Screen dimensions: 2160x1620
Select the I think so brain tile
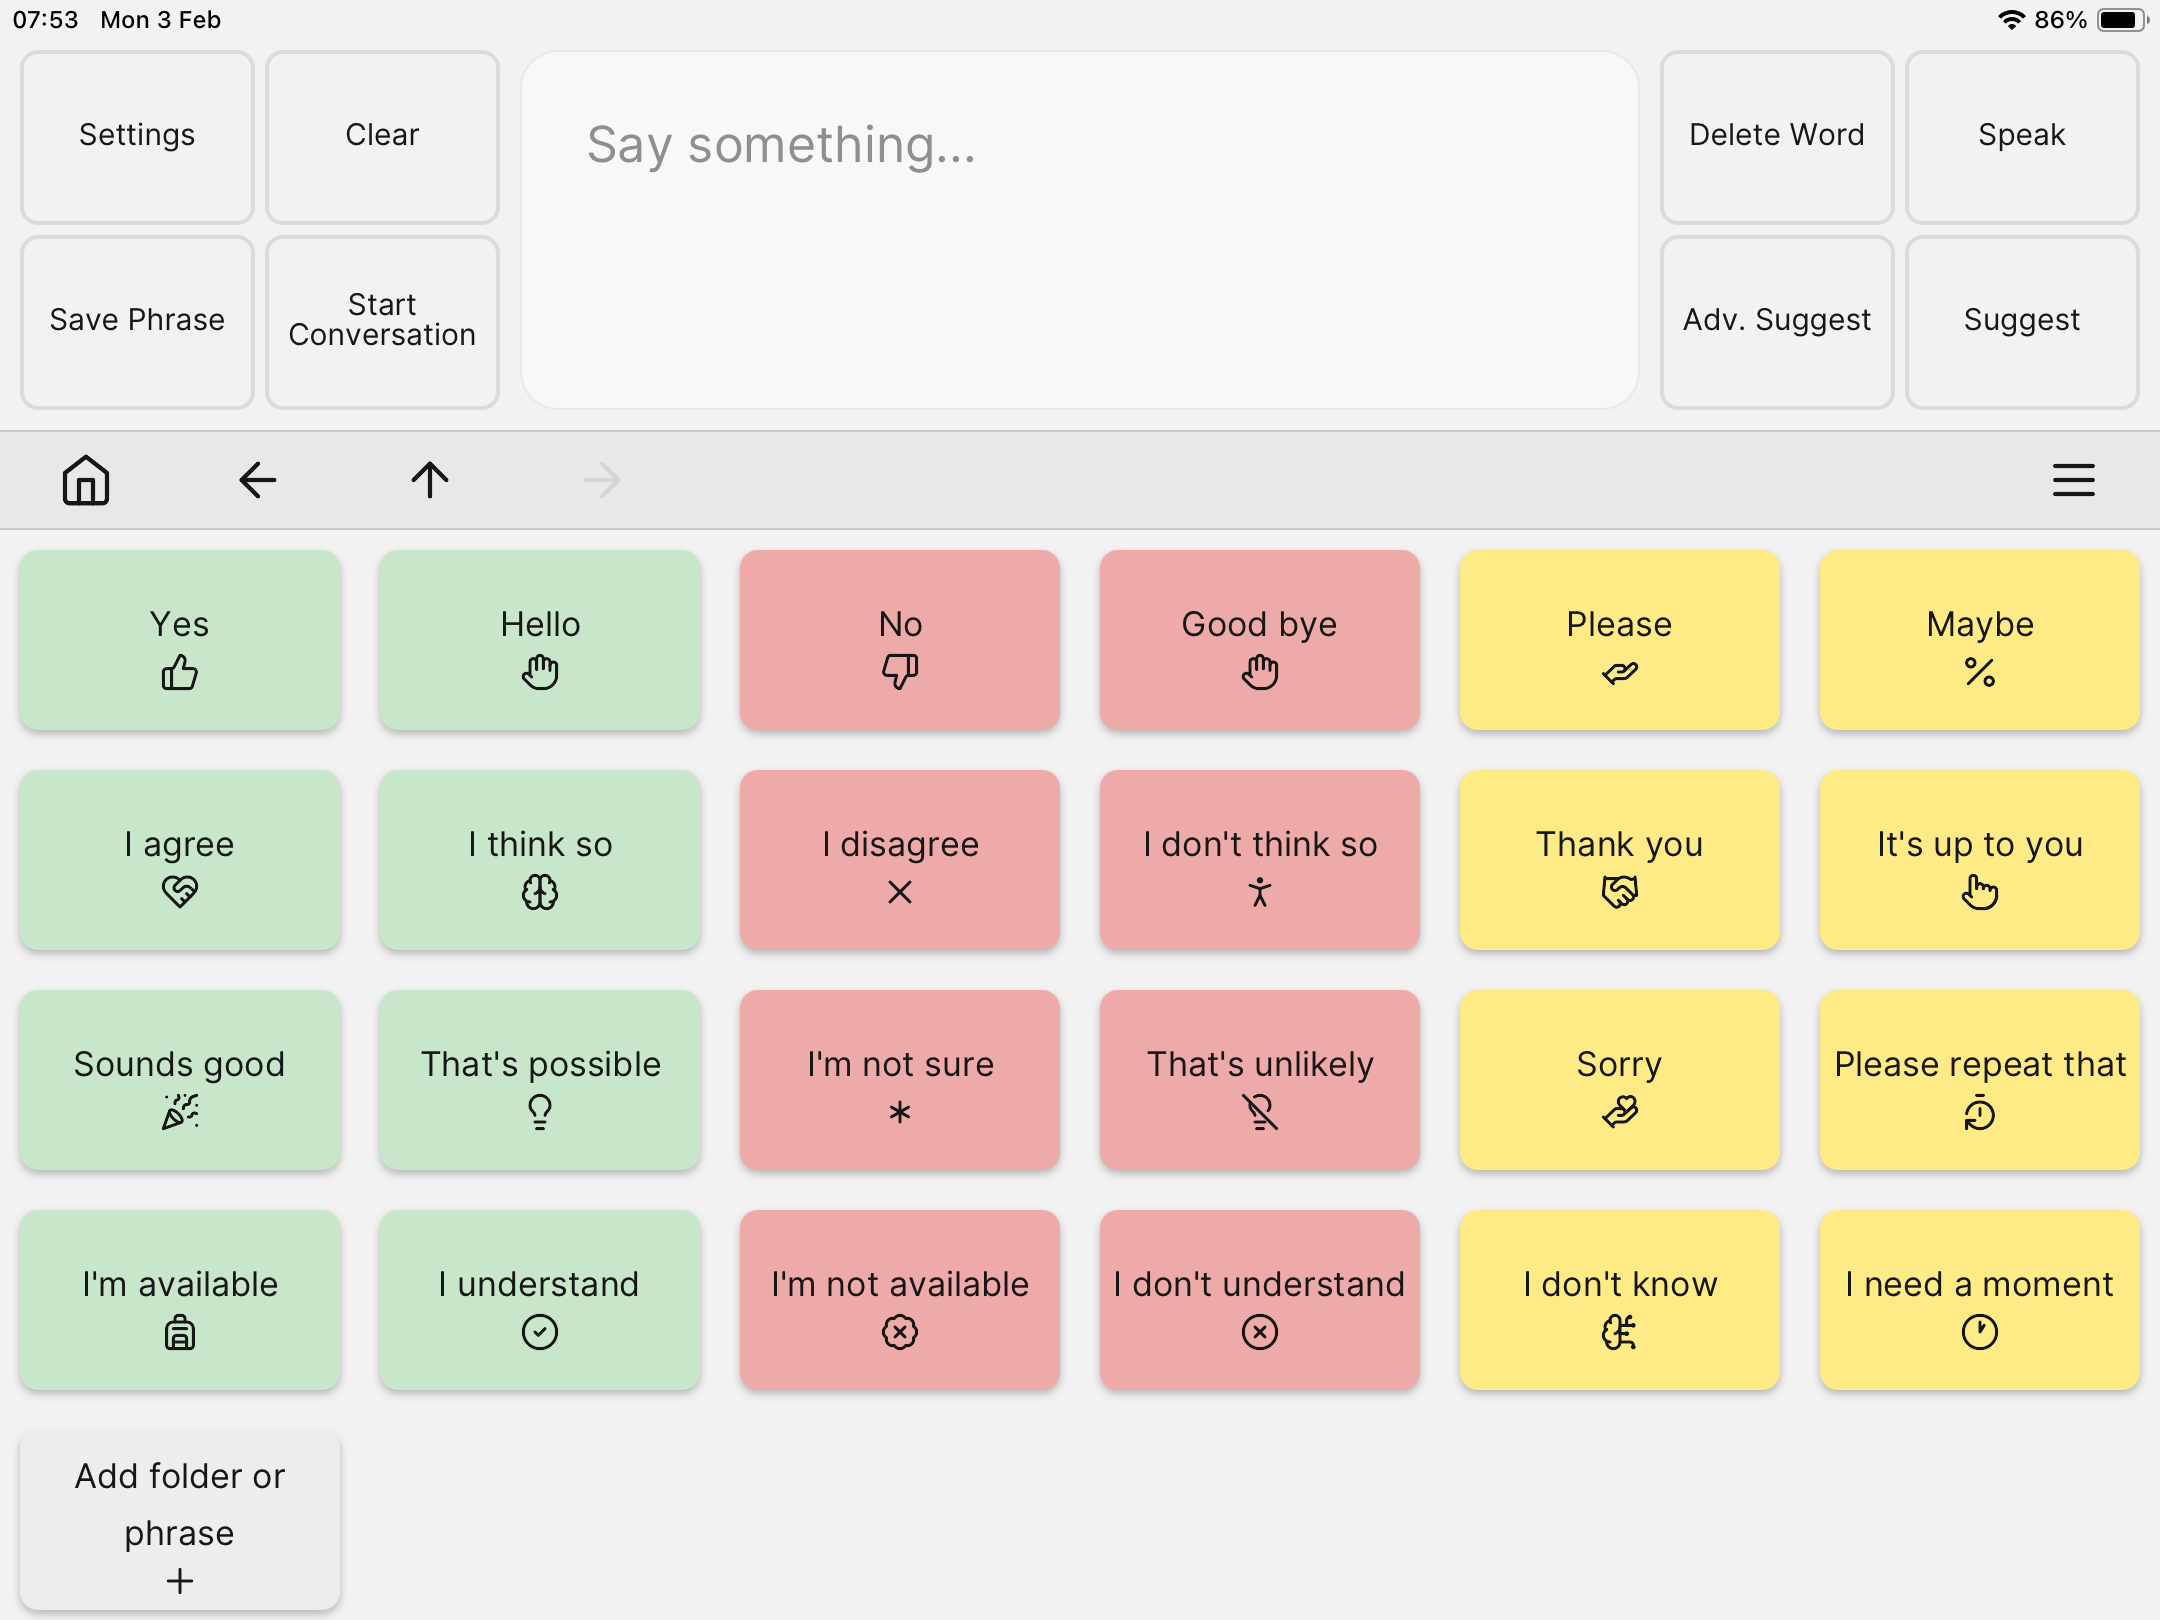point(540,860)
